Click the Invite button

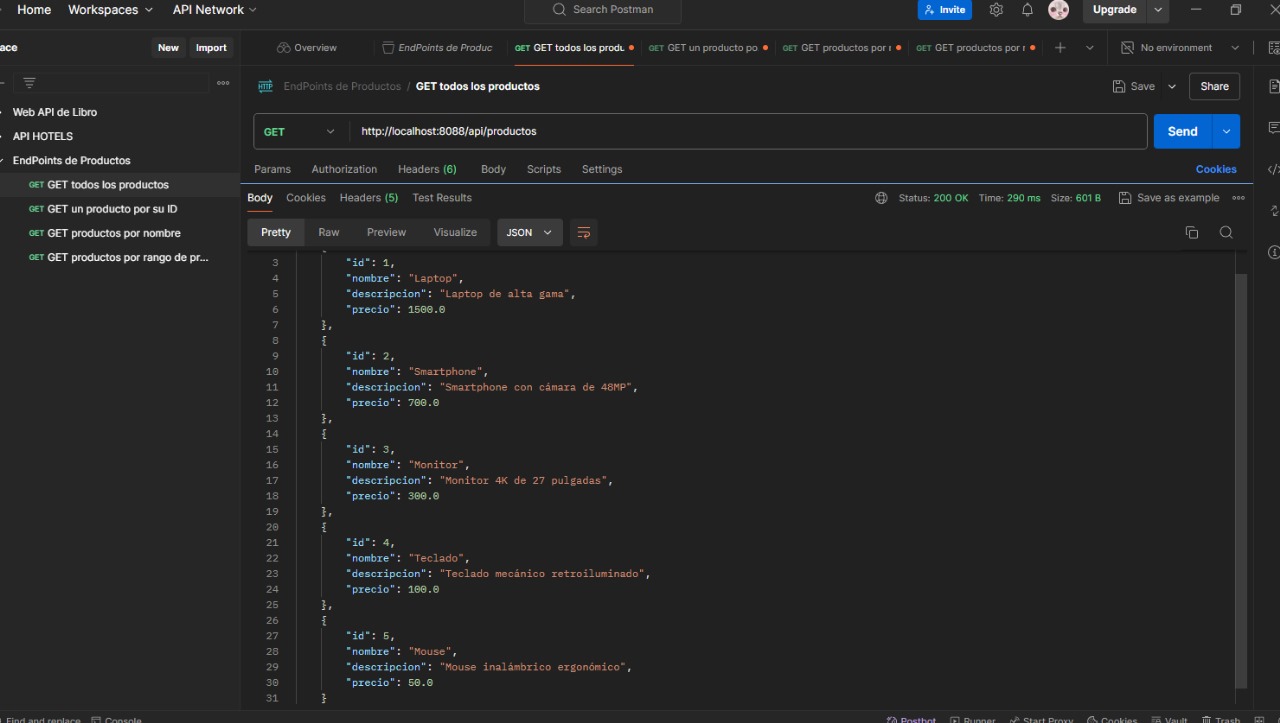945,10
